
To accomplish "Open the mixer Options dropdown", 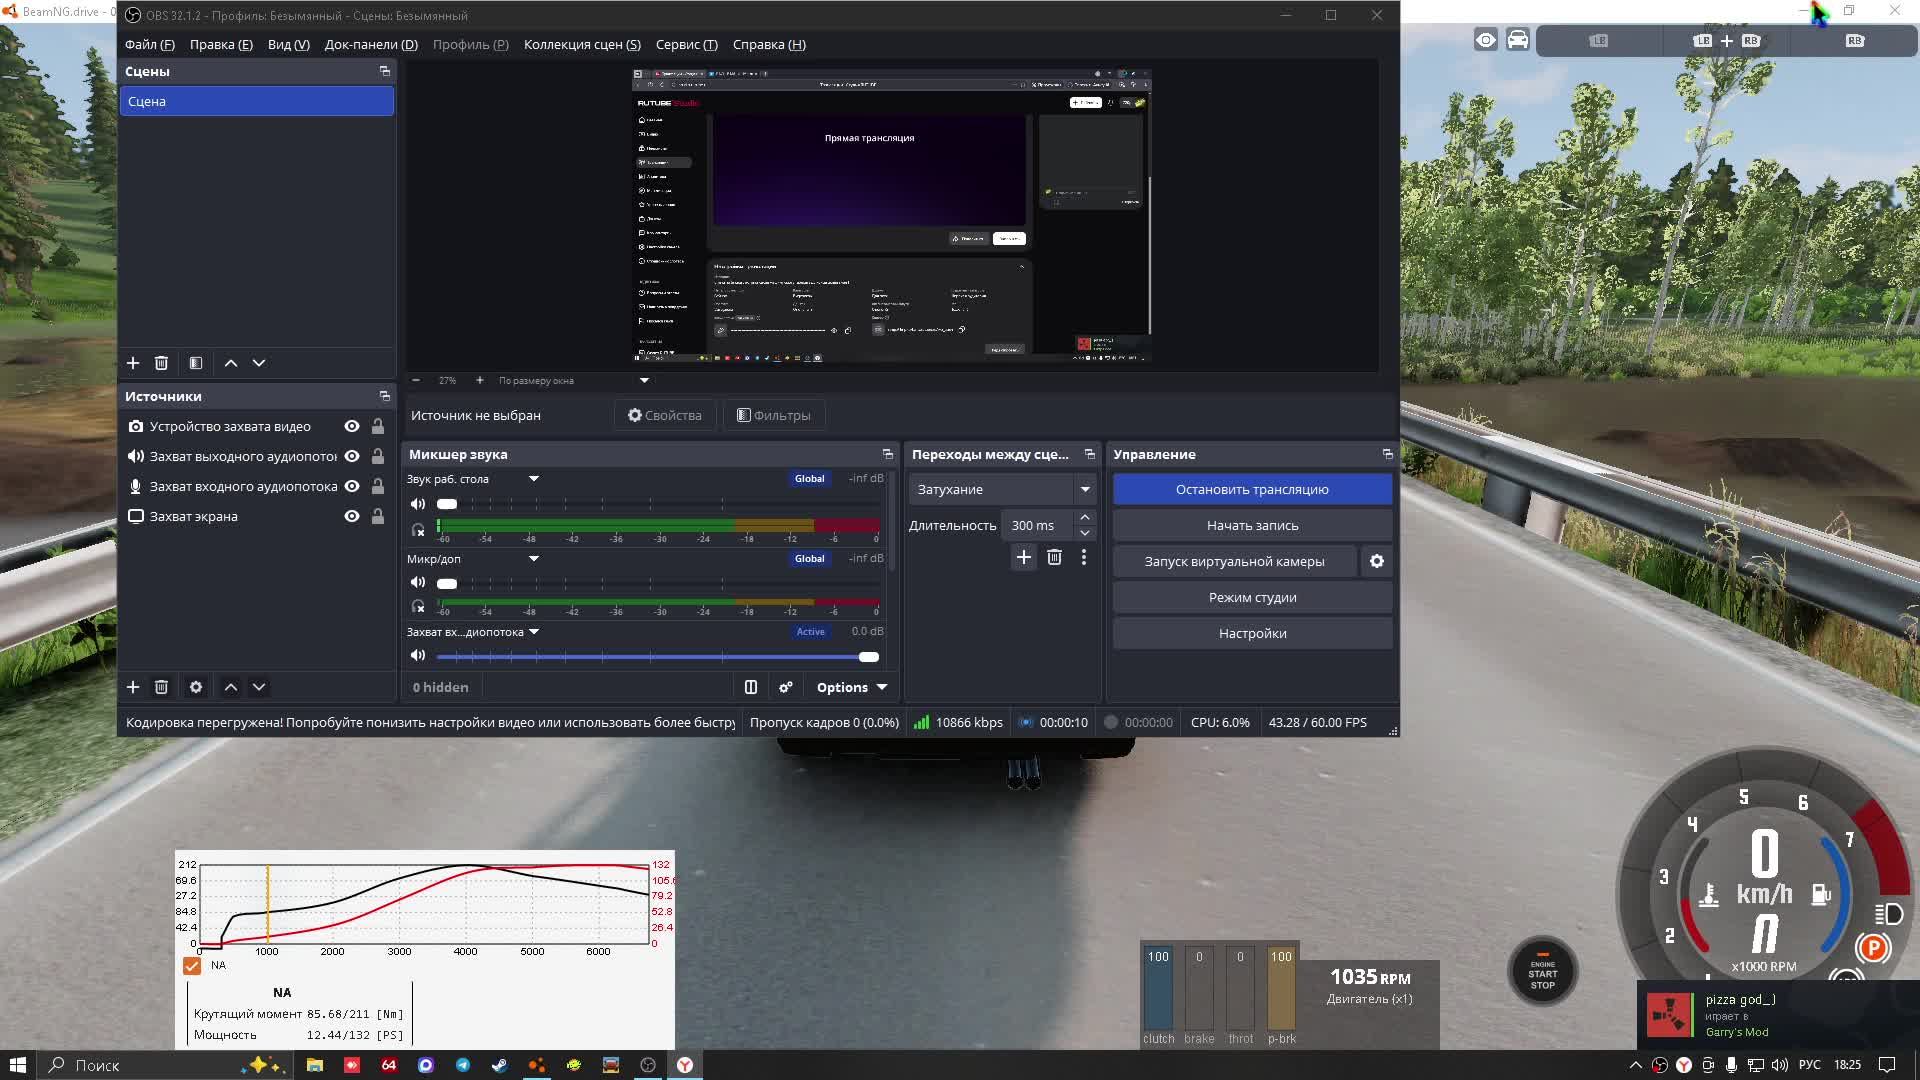I will [852, 687].
